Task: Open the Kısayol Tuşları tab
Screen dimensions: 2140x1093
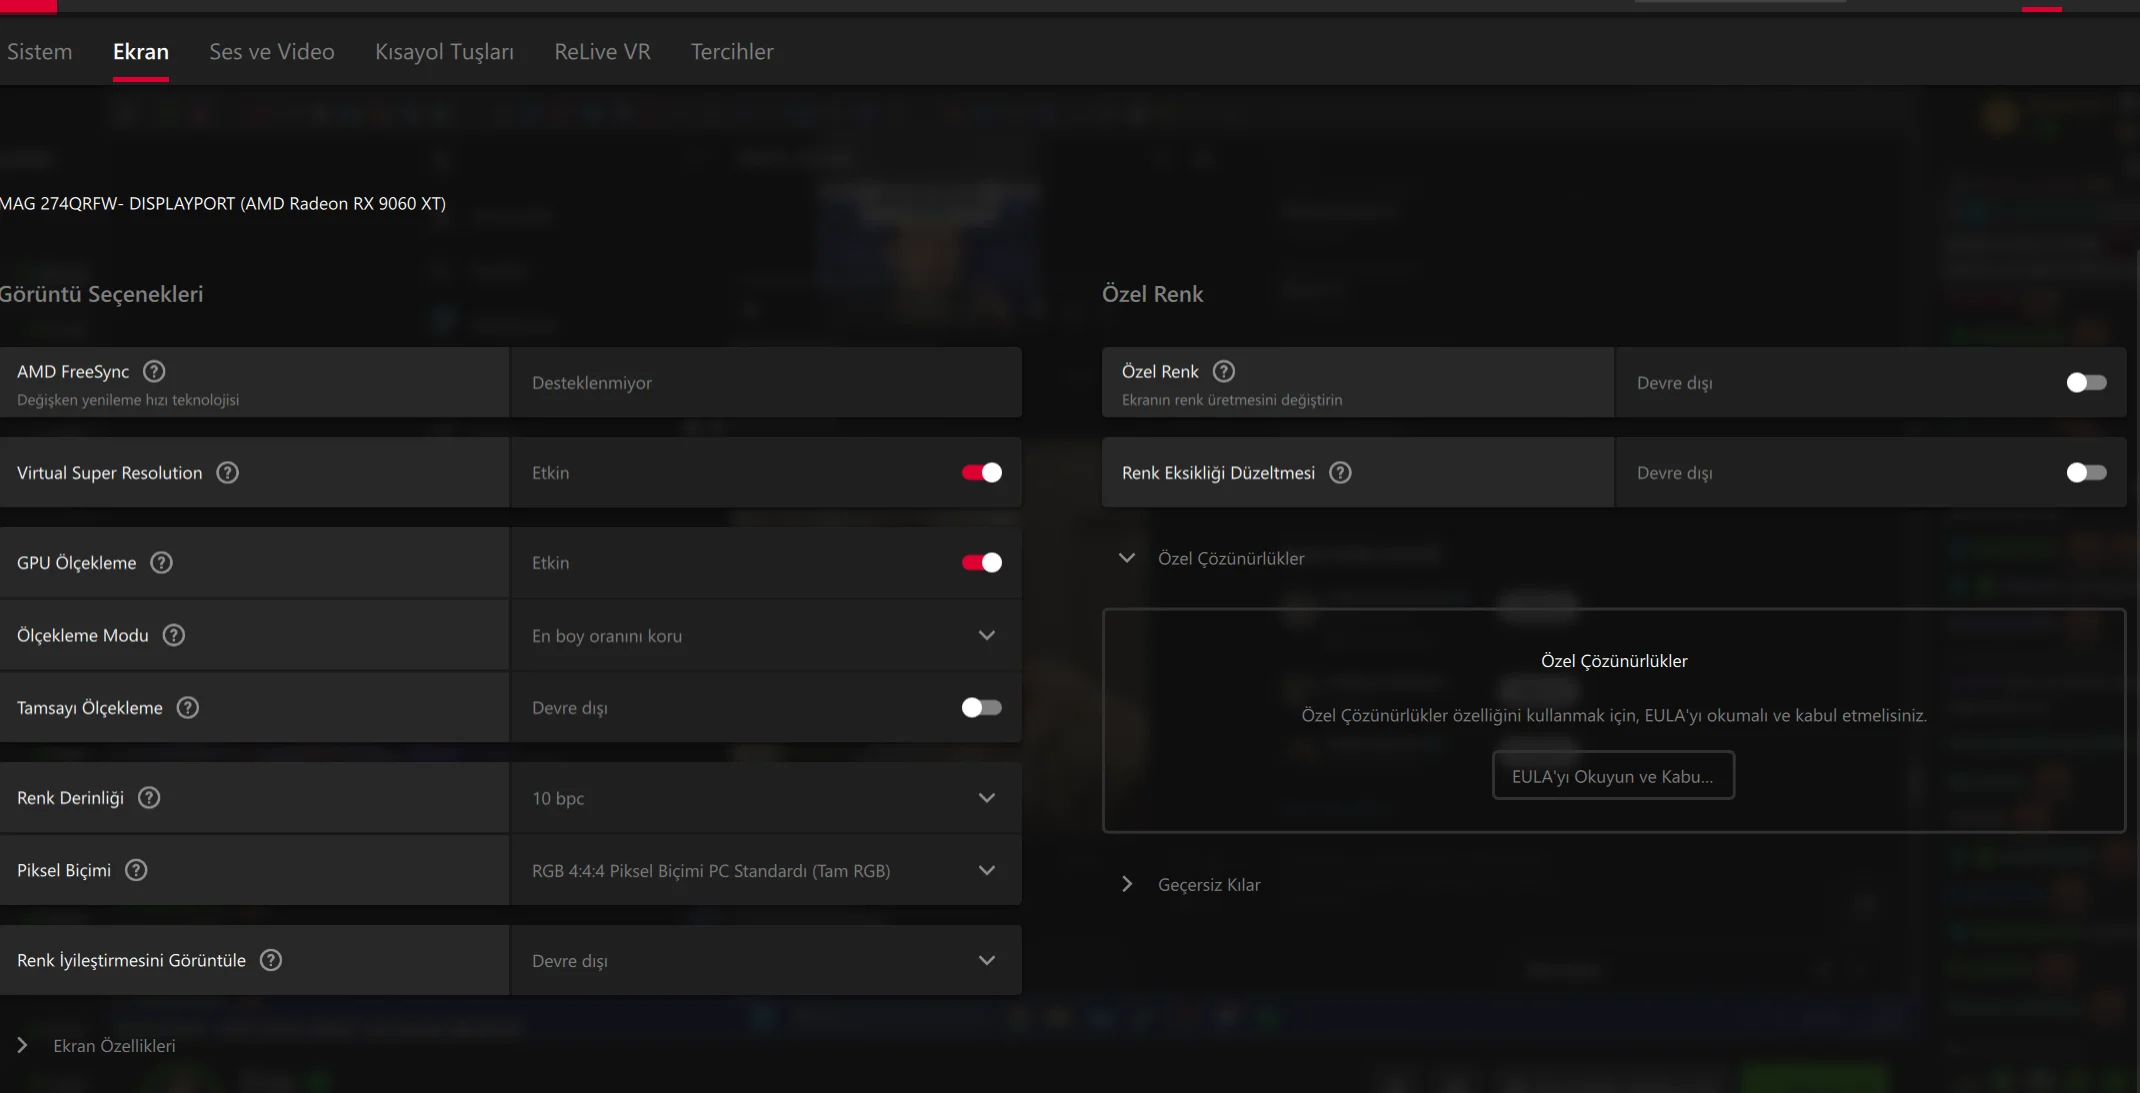Action: (x=444, y=52)
